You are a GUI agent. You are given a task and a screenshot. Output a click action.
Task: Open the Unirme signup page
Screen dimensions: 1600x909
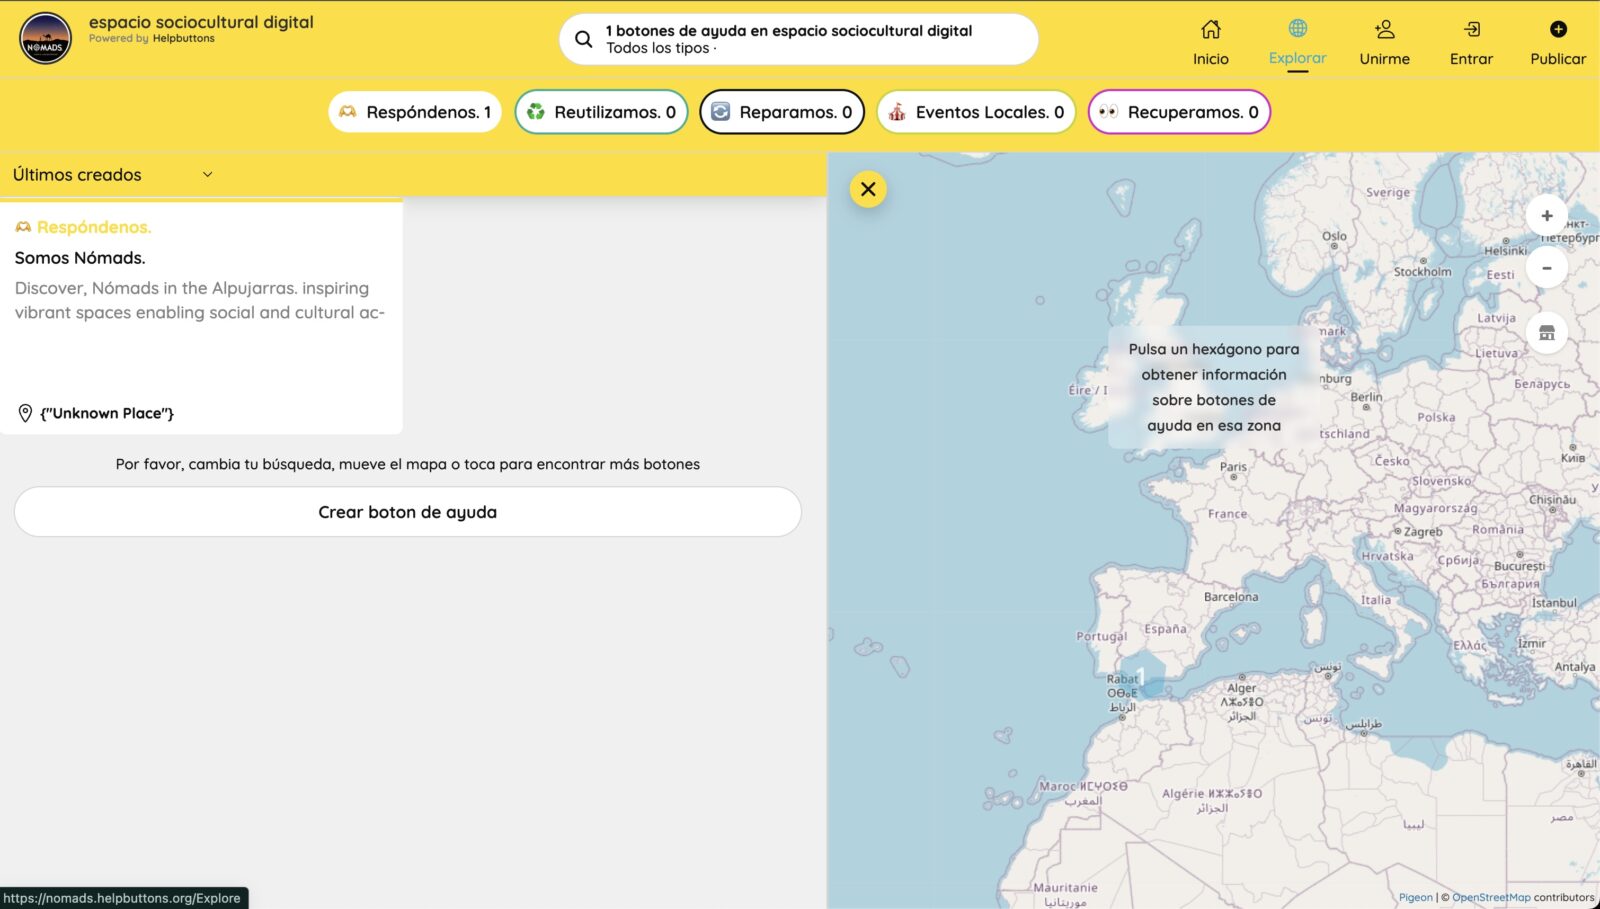(1384, 43)
